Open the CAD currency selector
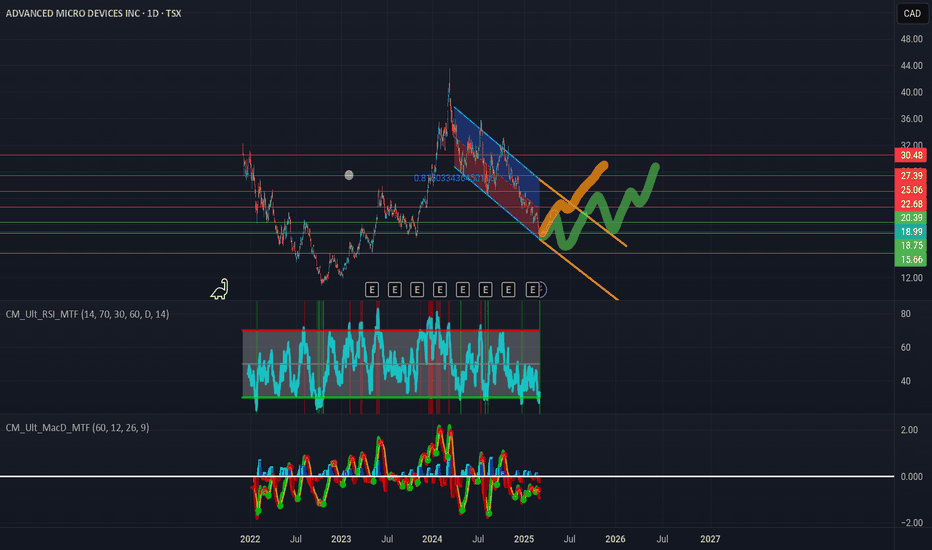The image size is (932, 550). click(912, 14)
